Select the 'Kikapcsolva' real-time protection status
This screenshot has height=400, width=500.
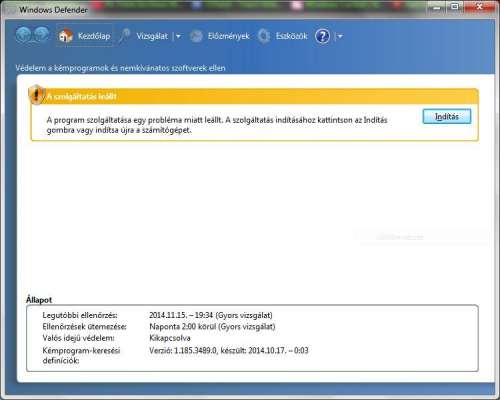point(170,338)
